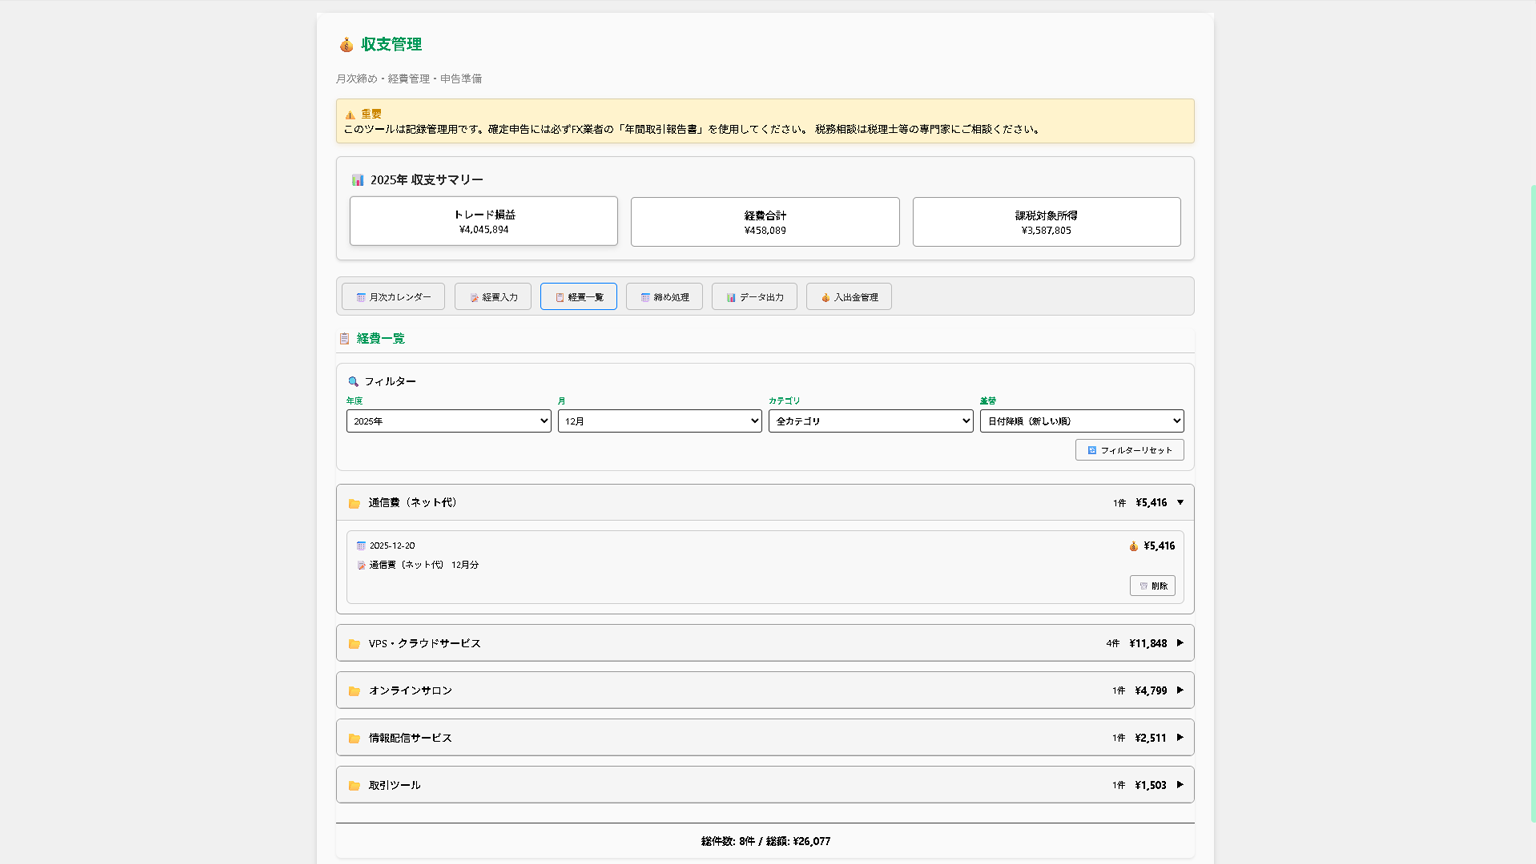Open the カテゴリ dropdown showing 全カテゴリ
The height and width of the screenshot is (864, 1536).
pyautogui.click(x=870, y=421)
